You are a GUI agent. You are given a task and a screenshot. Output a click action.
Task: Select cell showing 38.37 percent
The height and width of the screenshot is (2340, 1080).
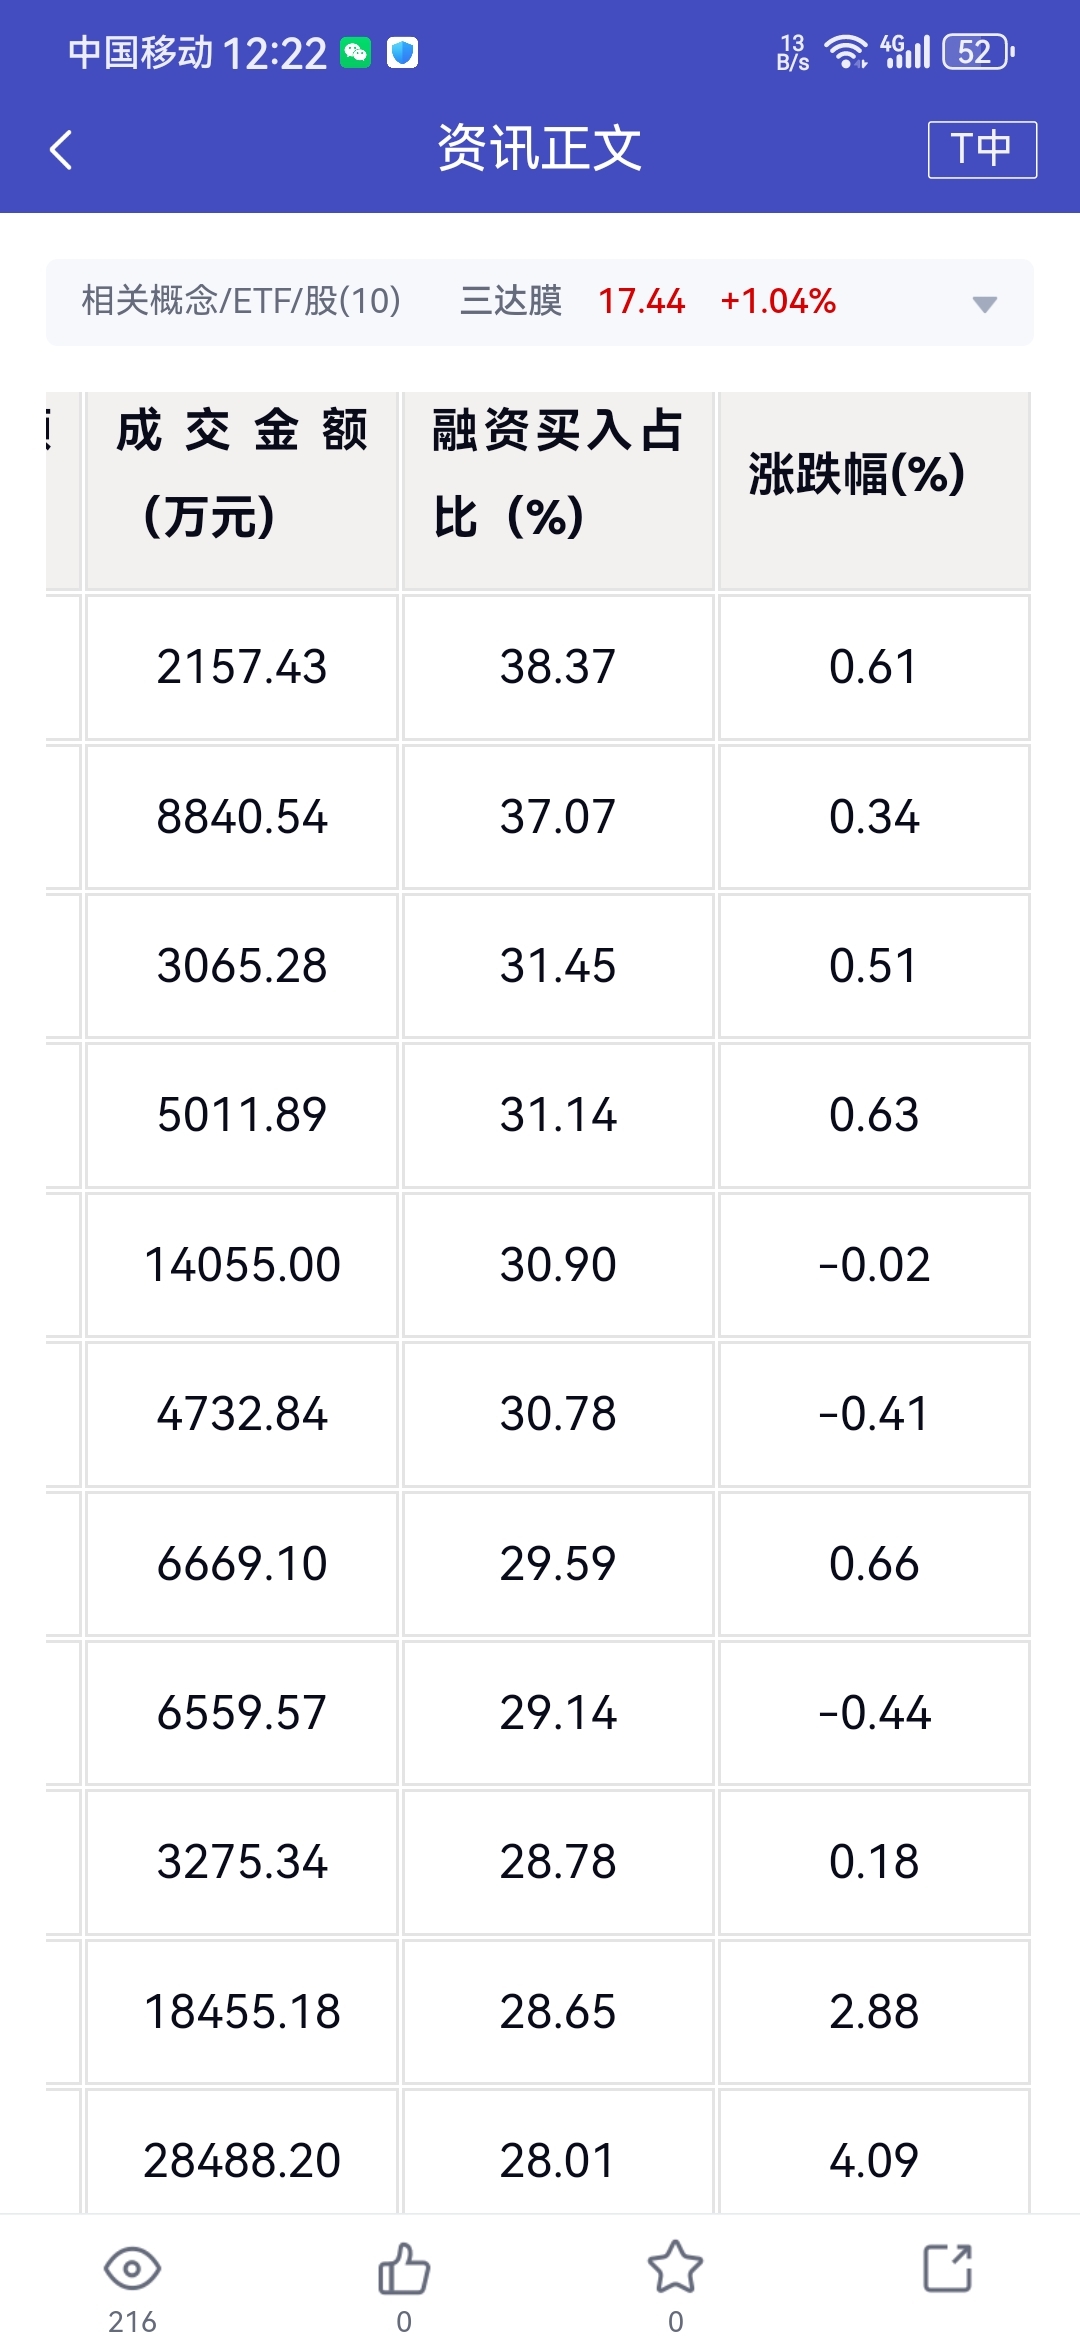click(x=557, y=667)
